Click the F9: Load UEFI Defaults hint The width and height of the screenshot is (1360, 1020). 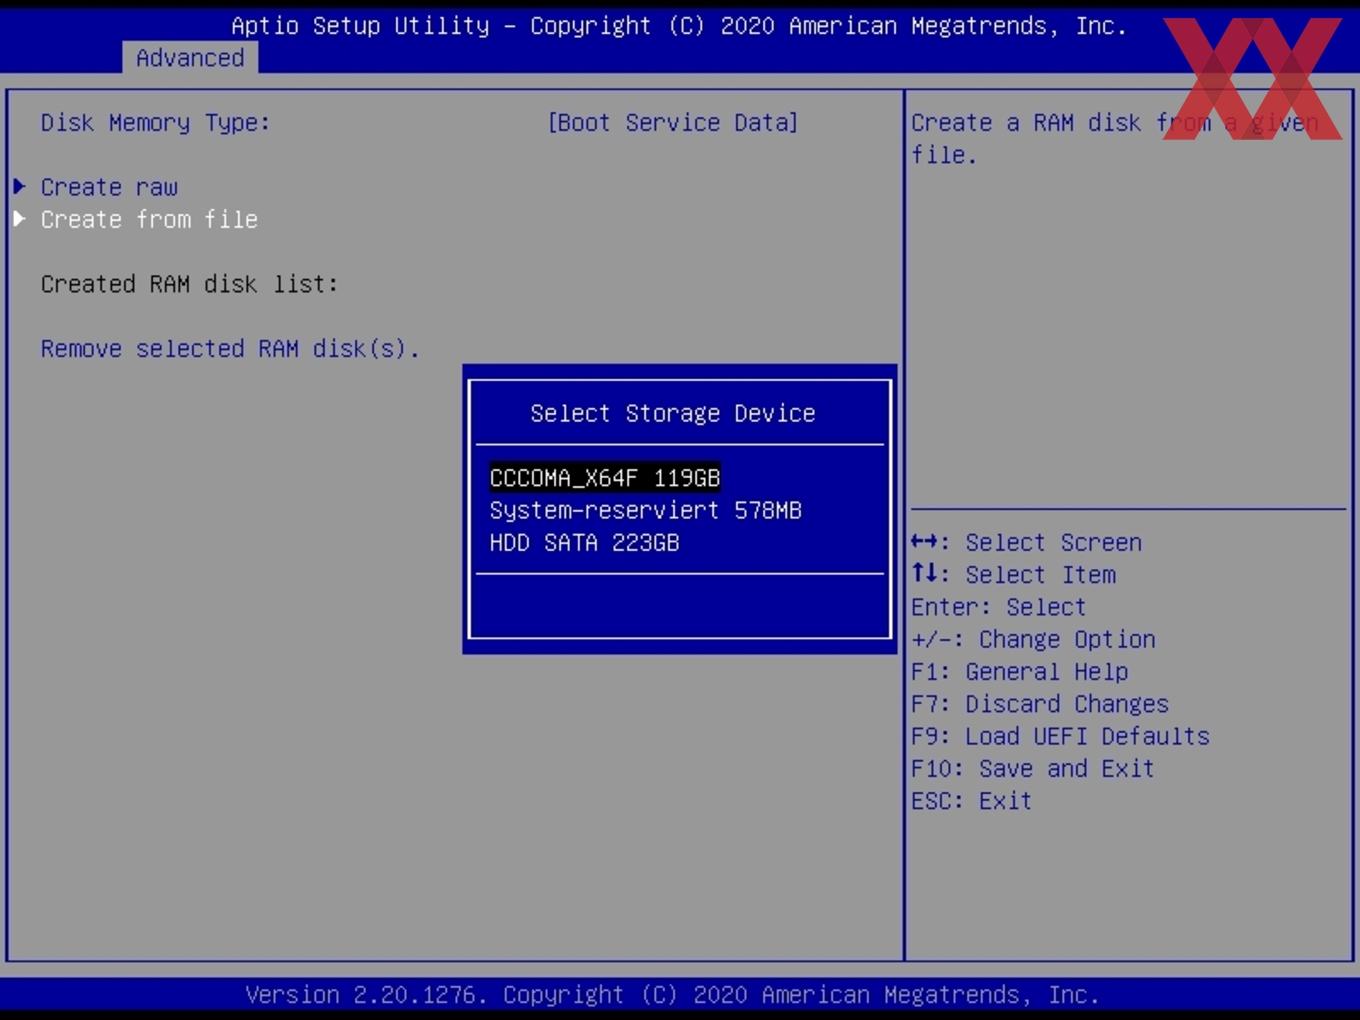pos(1060,736)
